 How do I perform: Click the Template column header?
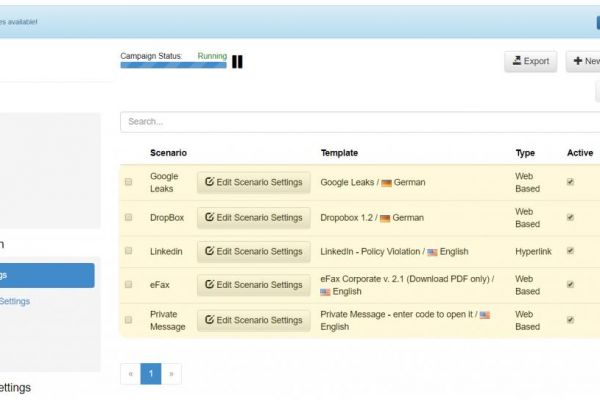(x=339, y=153)
